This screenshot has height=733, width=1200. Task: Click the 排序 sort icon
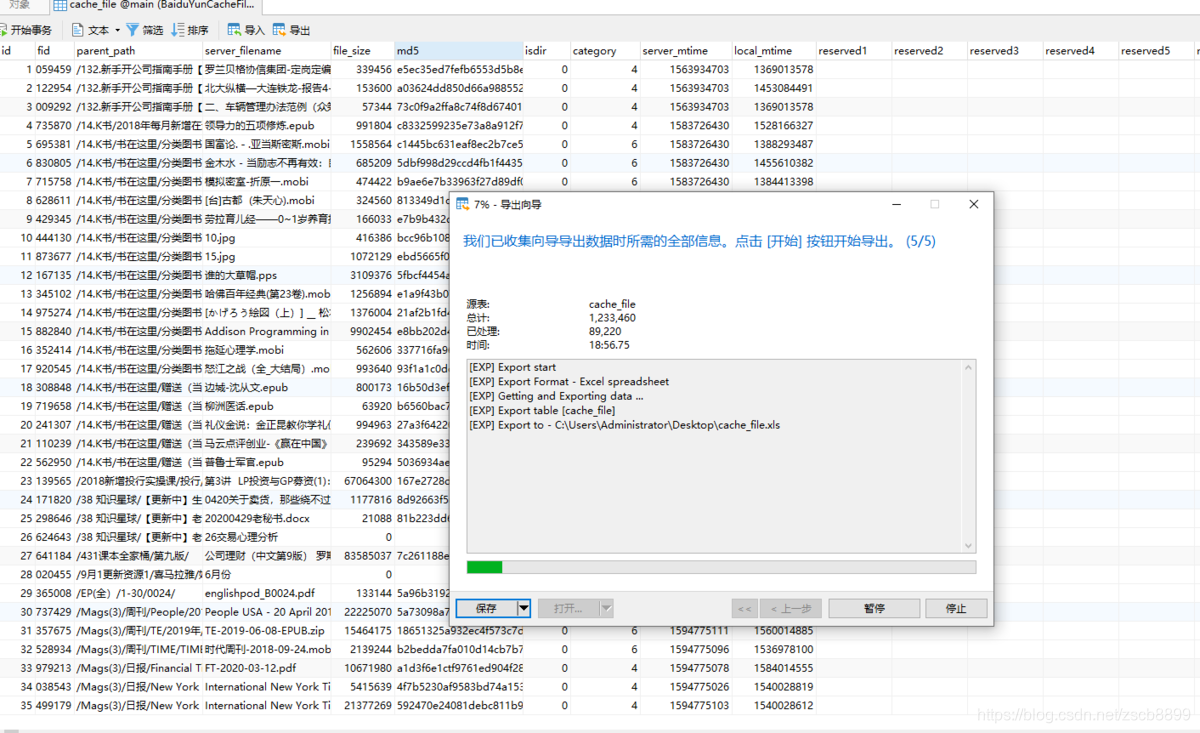(x=178, y=30)
